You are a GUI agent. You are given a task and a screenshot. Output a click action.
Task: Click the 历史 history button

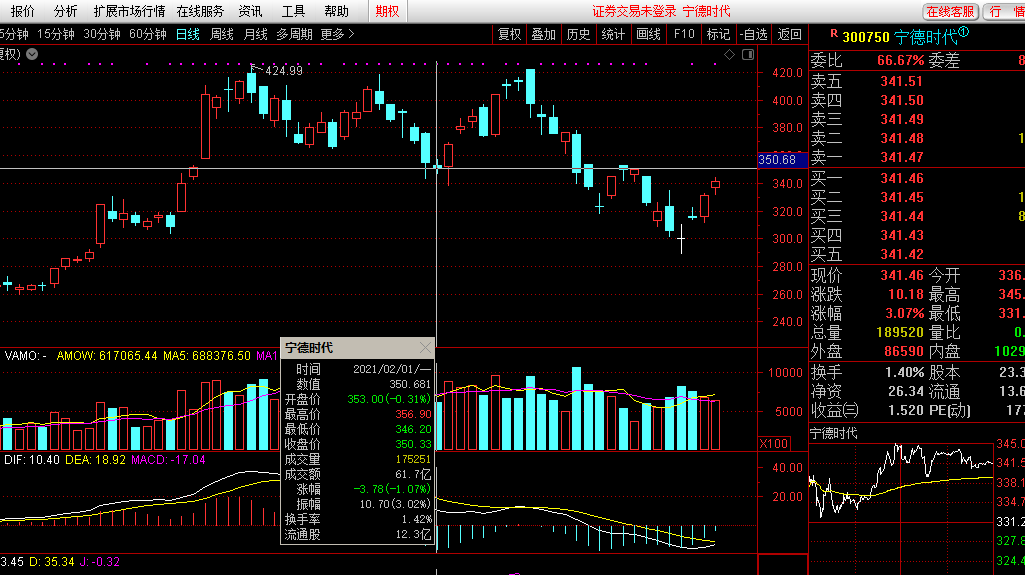[x=578, y=34]
